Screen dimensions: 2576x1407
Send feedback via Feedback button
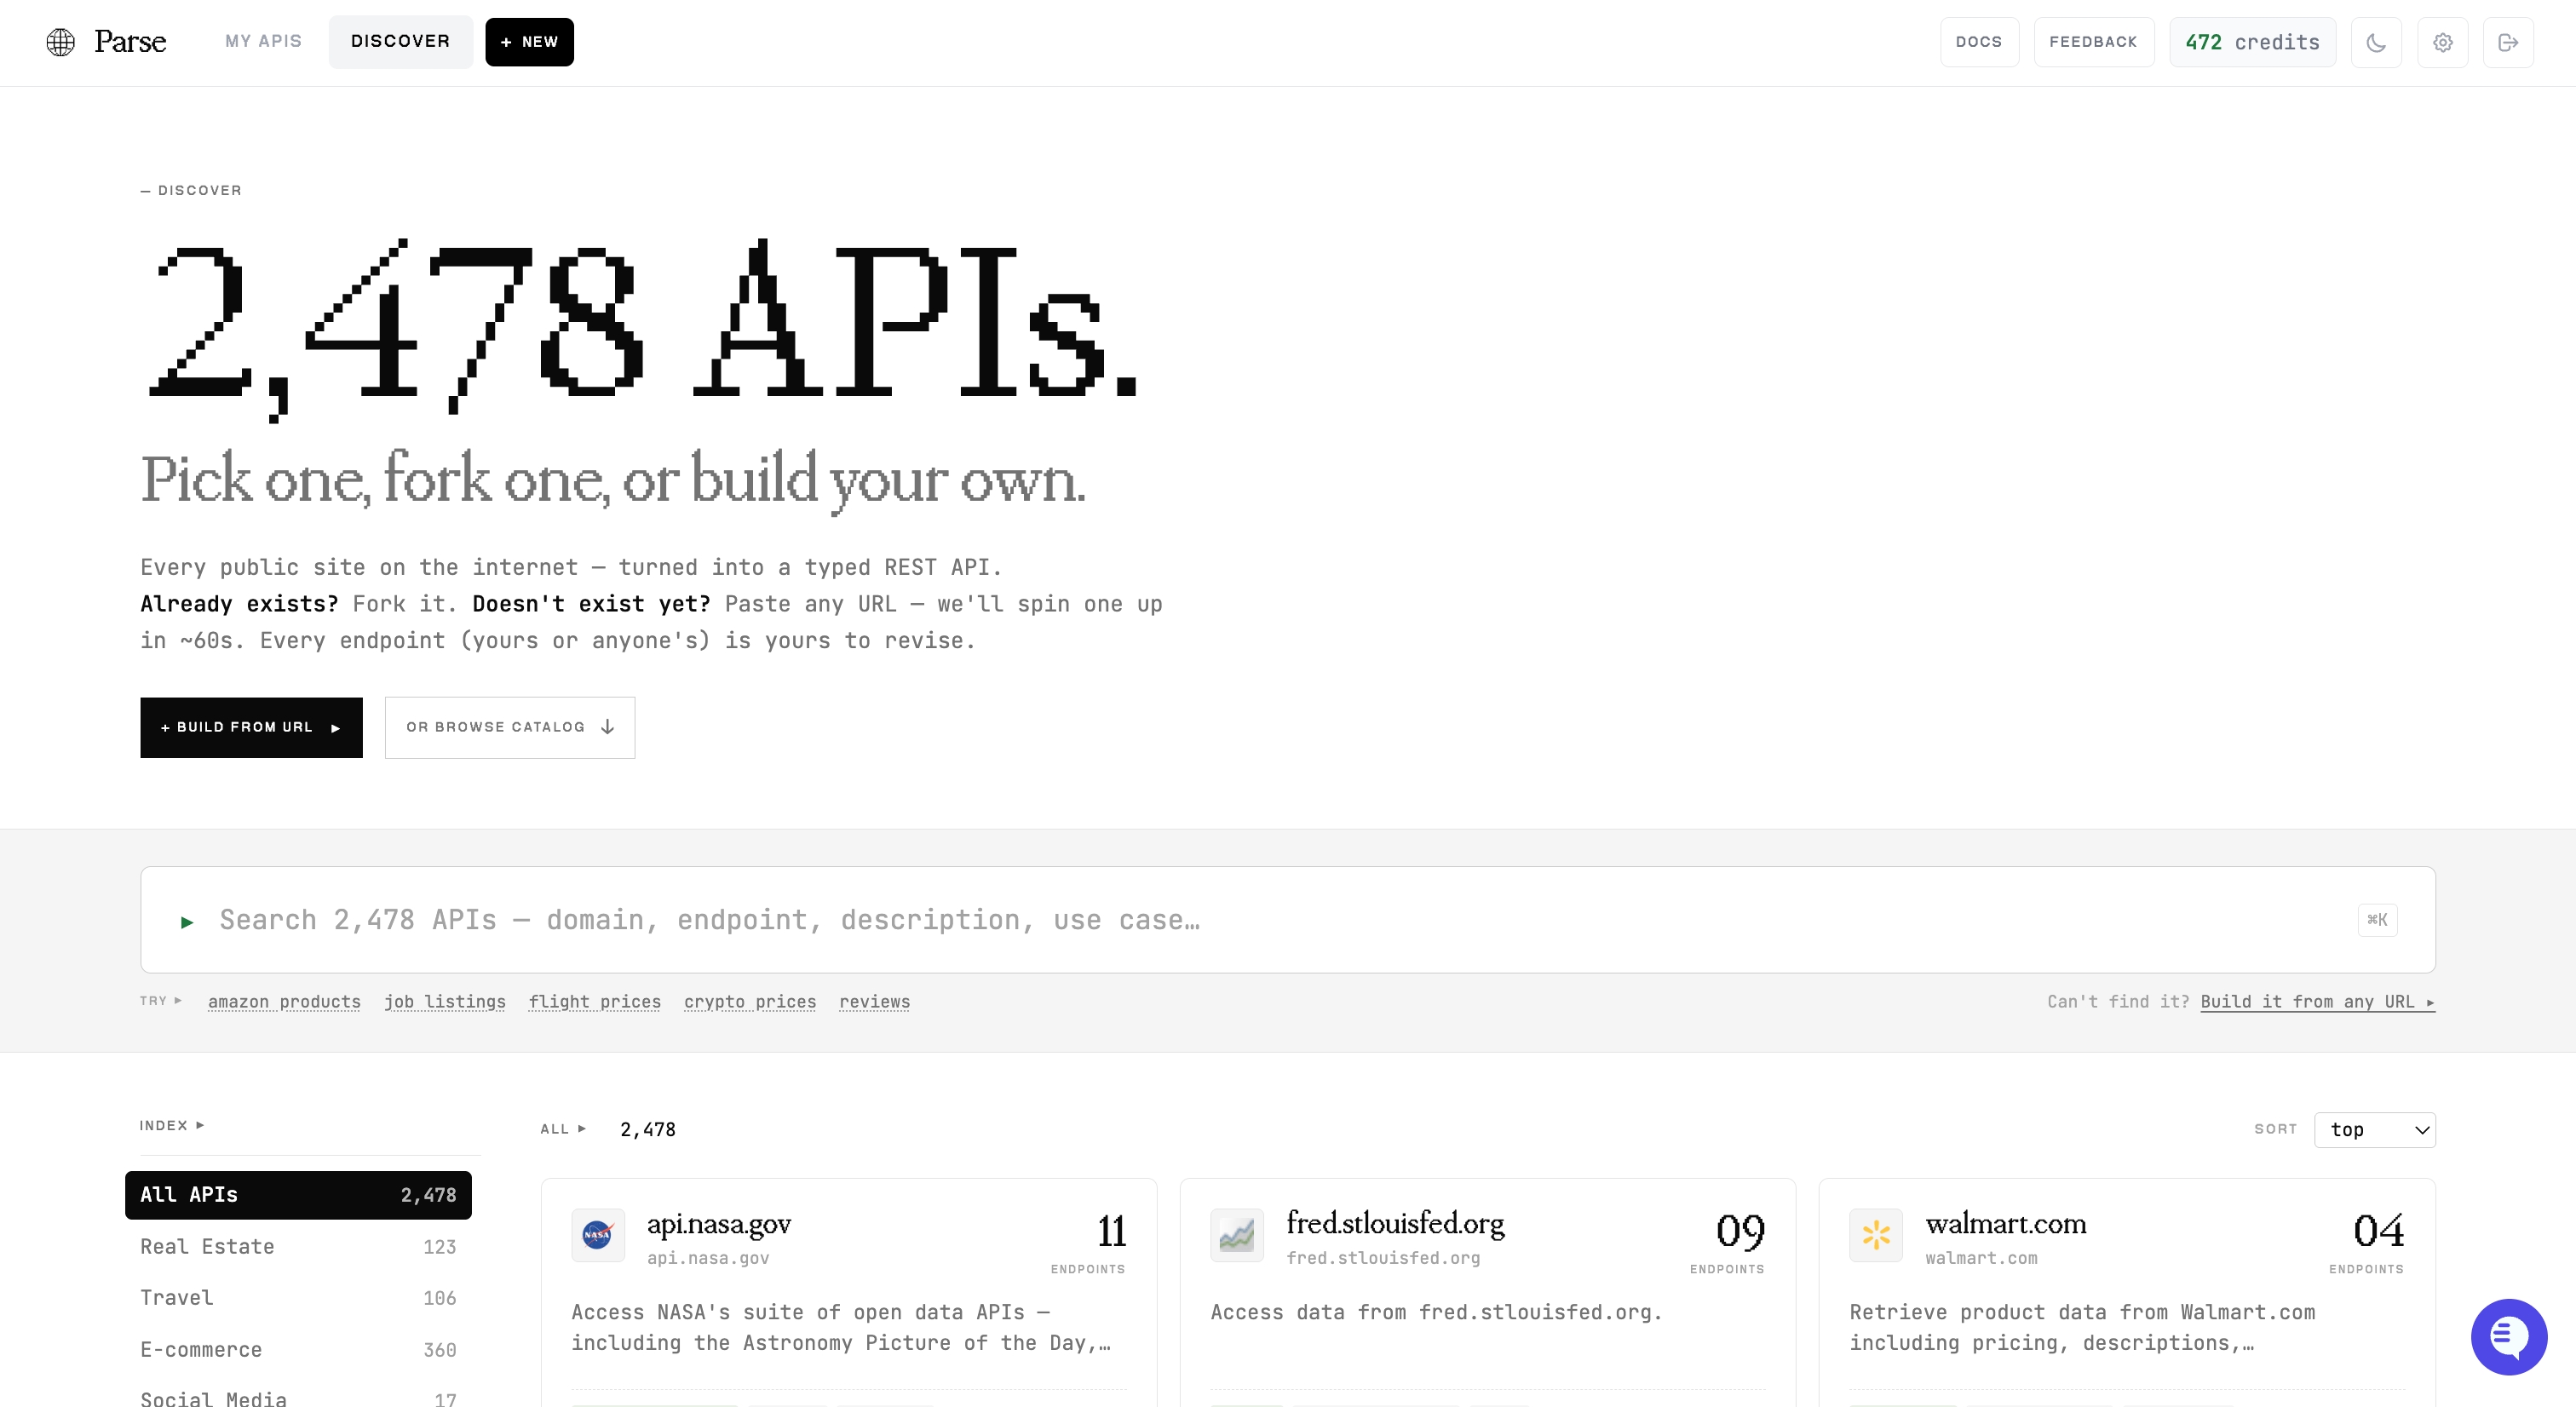pyautogui.click(x=2094, y=42)
